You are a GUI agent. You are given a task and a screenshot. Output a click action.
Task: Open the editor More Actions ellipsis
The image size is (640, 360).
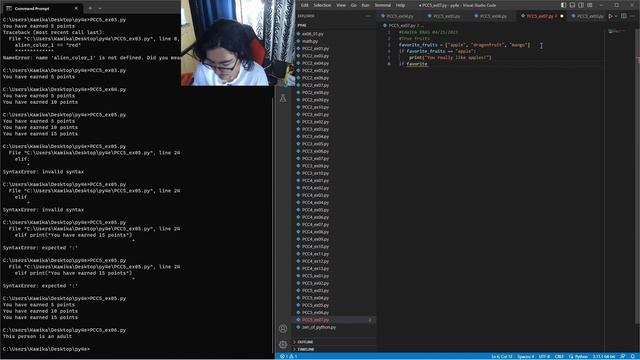tap(633, 16)
